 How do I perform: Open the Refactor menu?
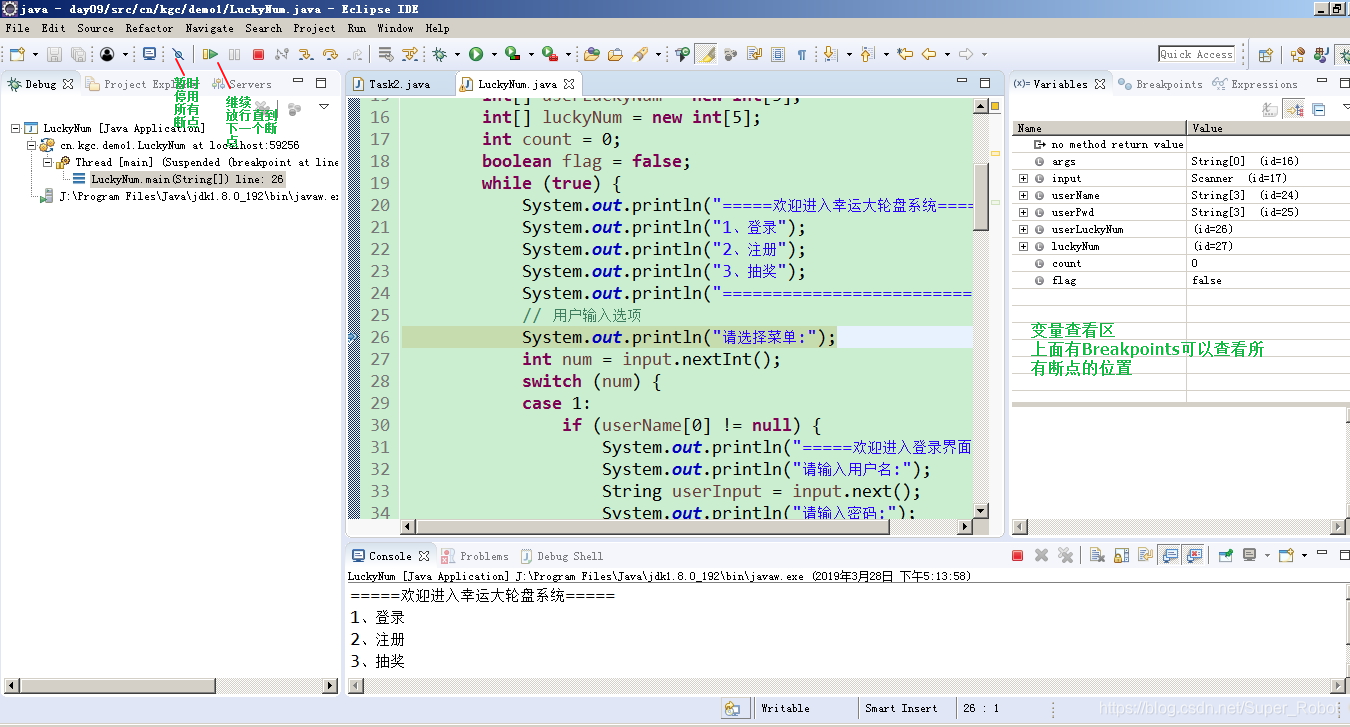[x=149, y=28]
